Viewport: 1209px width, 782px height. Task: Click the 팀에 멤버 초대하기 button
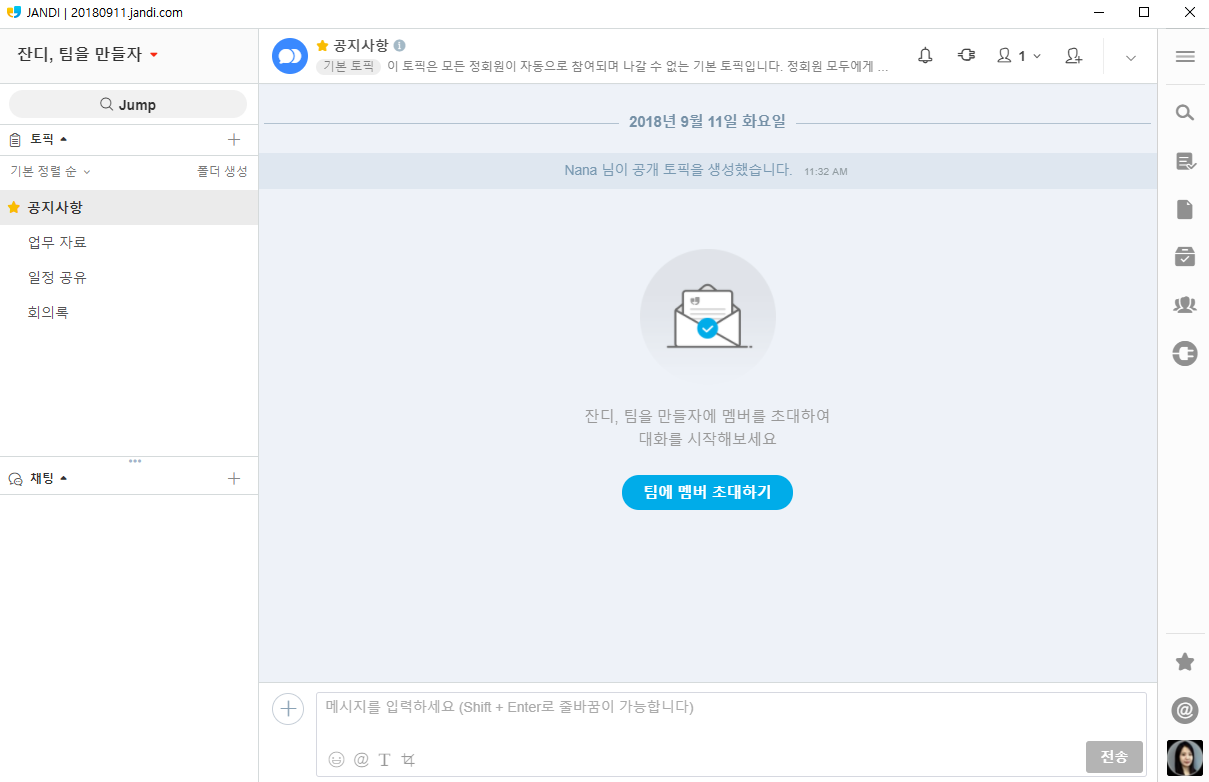(707, 493)
